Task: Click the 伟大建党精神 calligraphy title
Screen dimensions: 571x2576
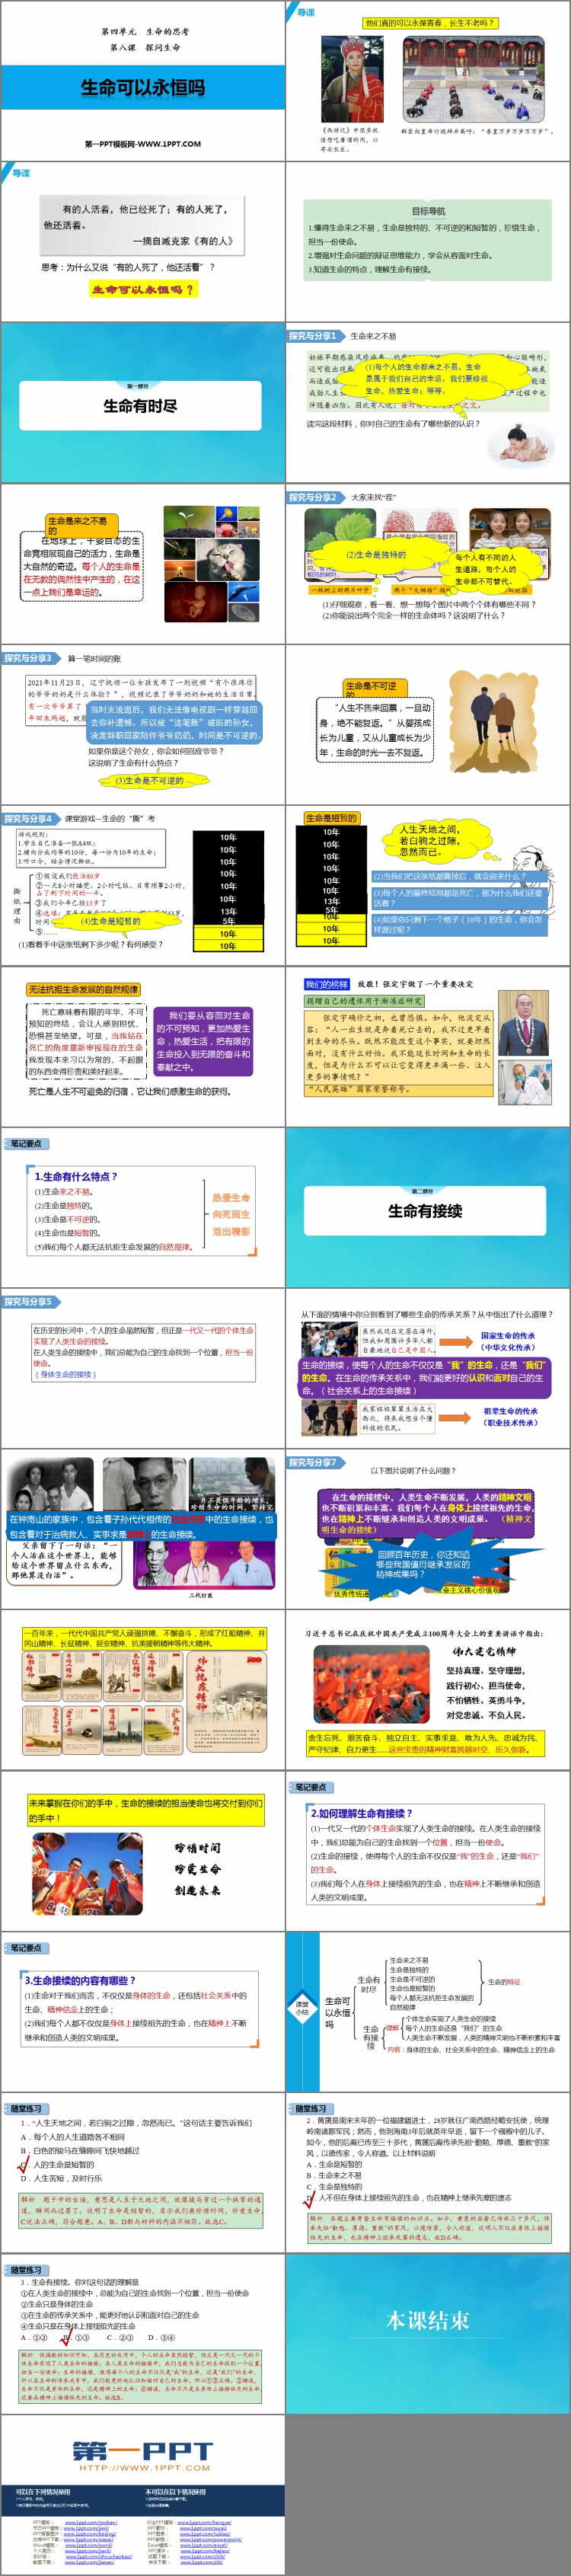Action: [483, 1652]
